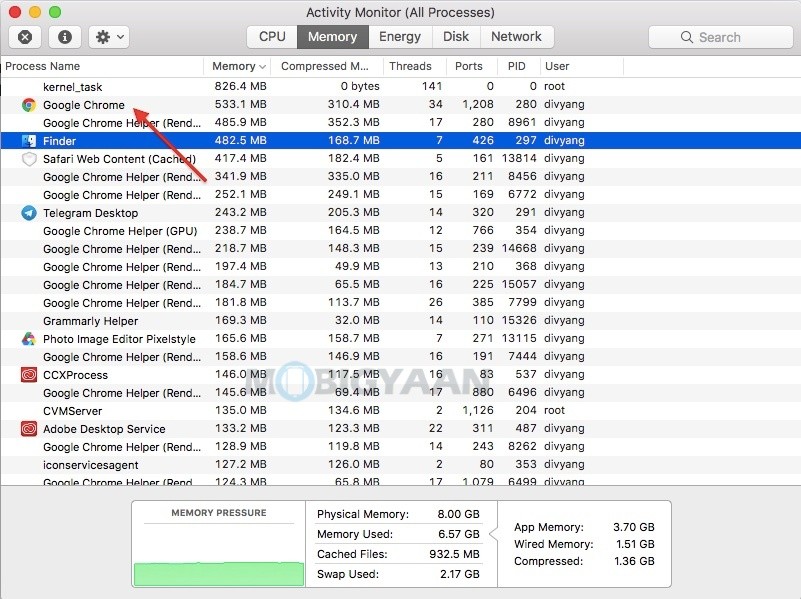
Task: Click the Photo Image Editor Pixelstyle icon
Action: tap(29, 339)
